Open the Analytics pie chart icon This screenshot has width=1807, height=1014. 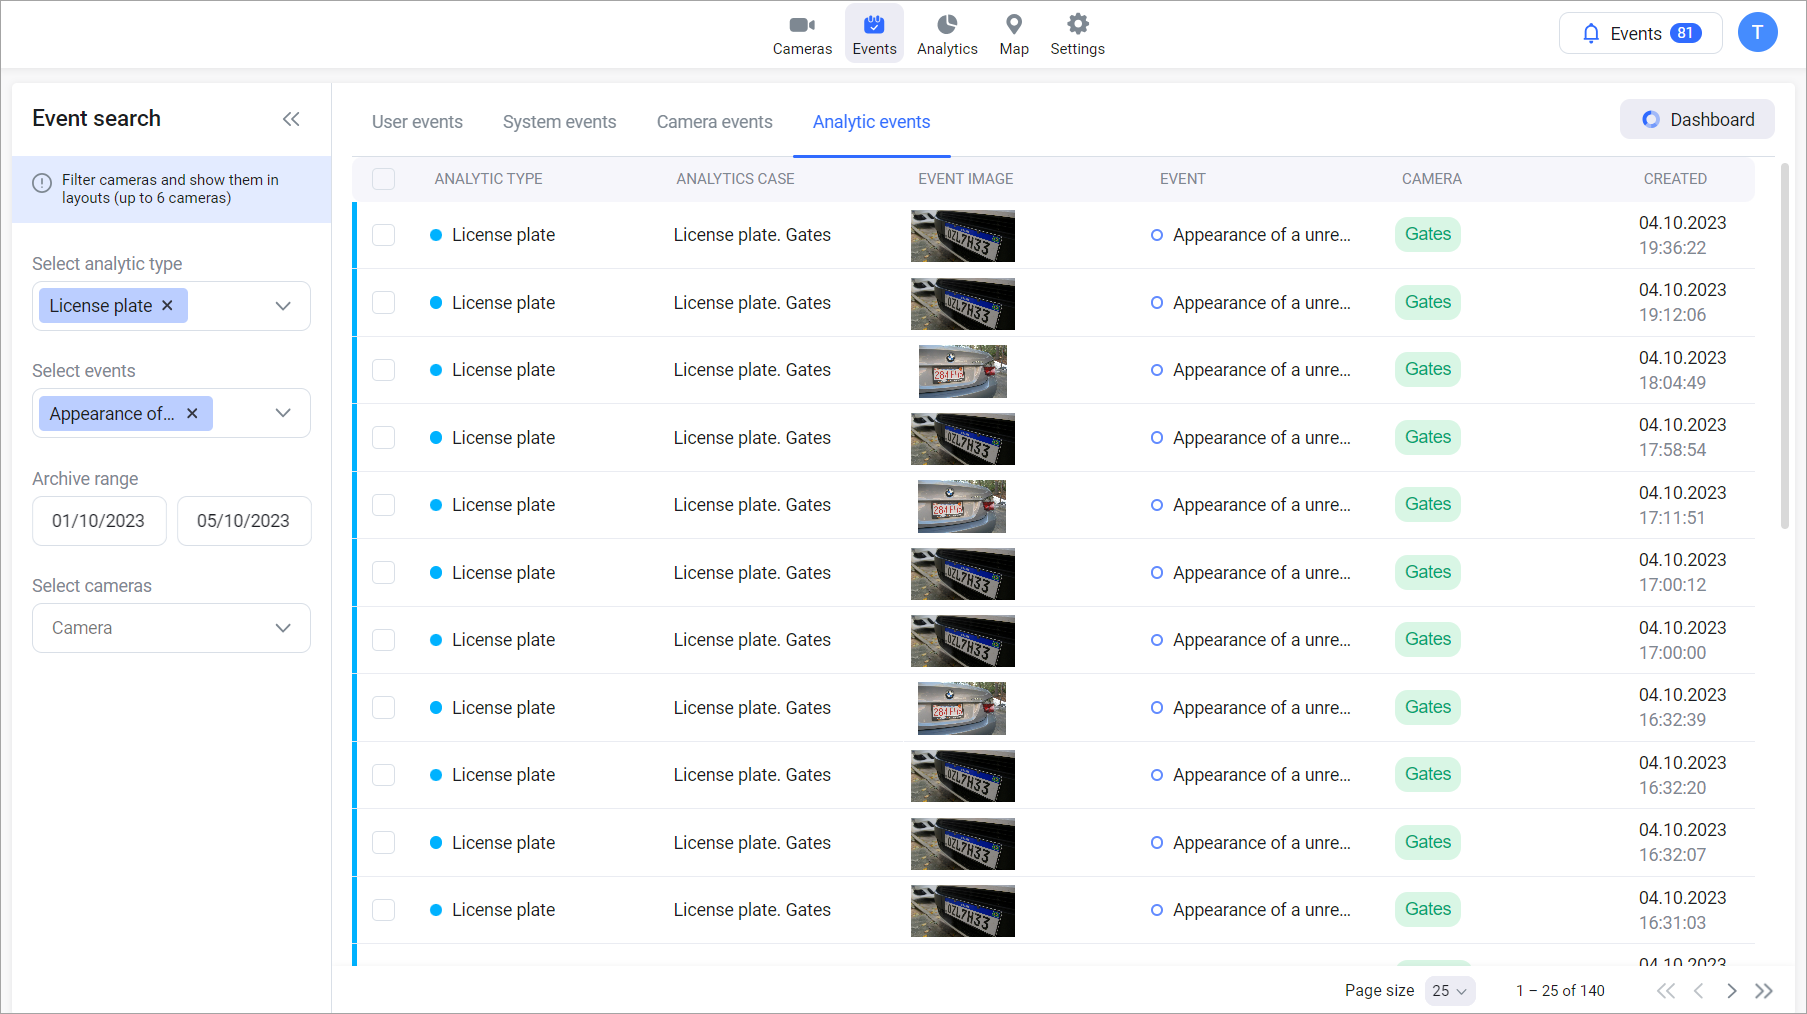coord(947,25)
